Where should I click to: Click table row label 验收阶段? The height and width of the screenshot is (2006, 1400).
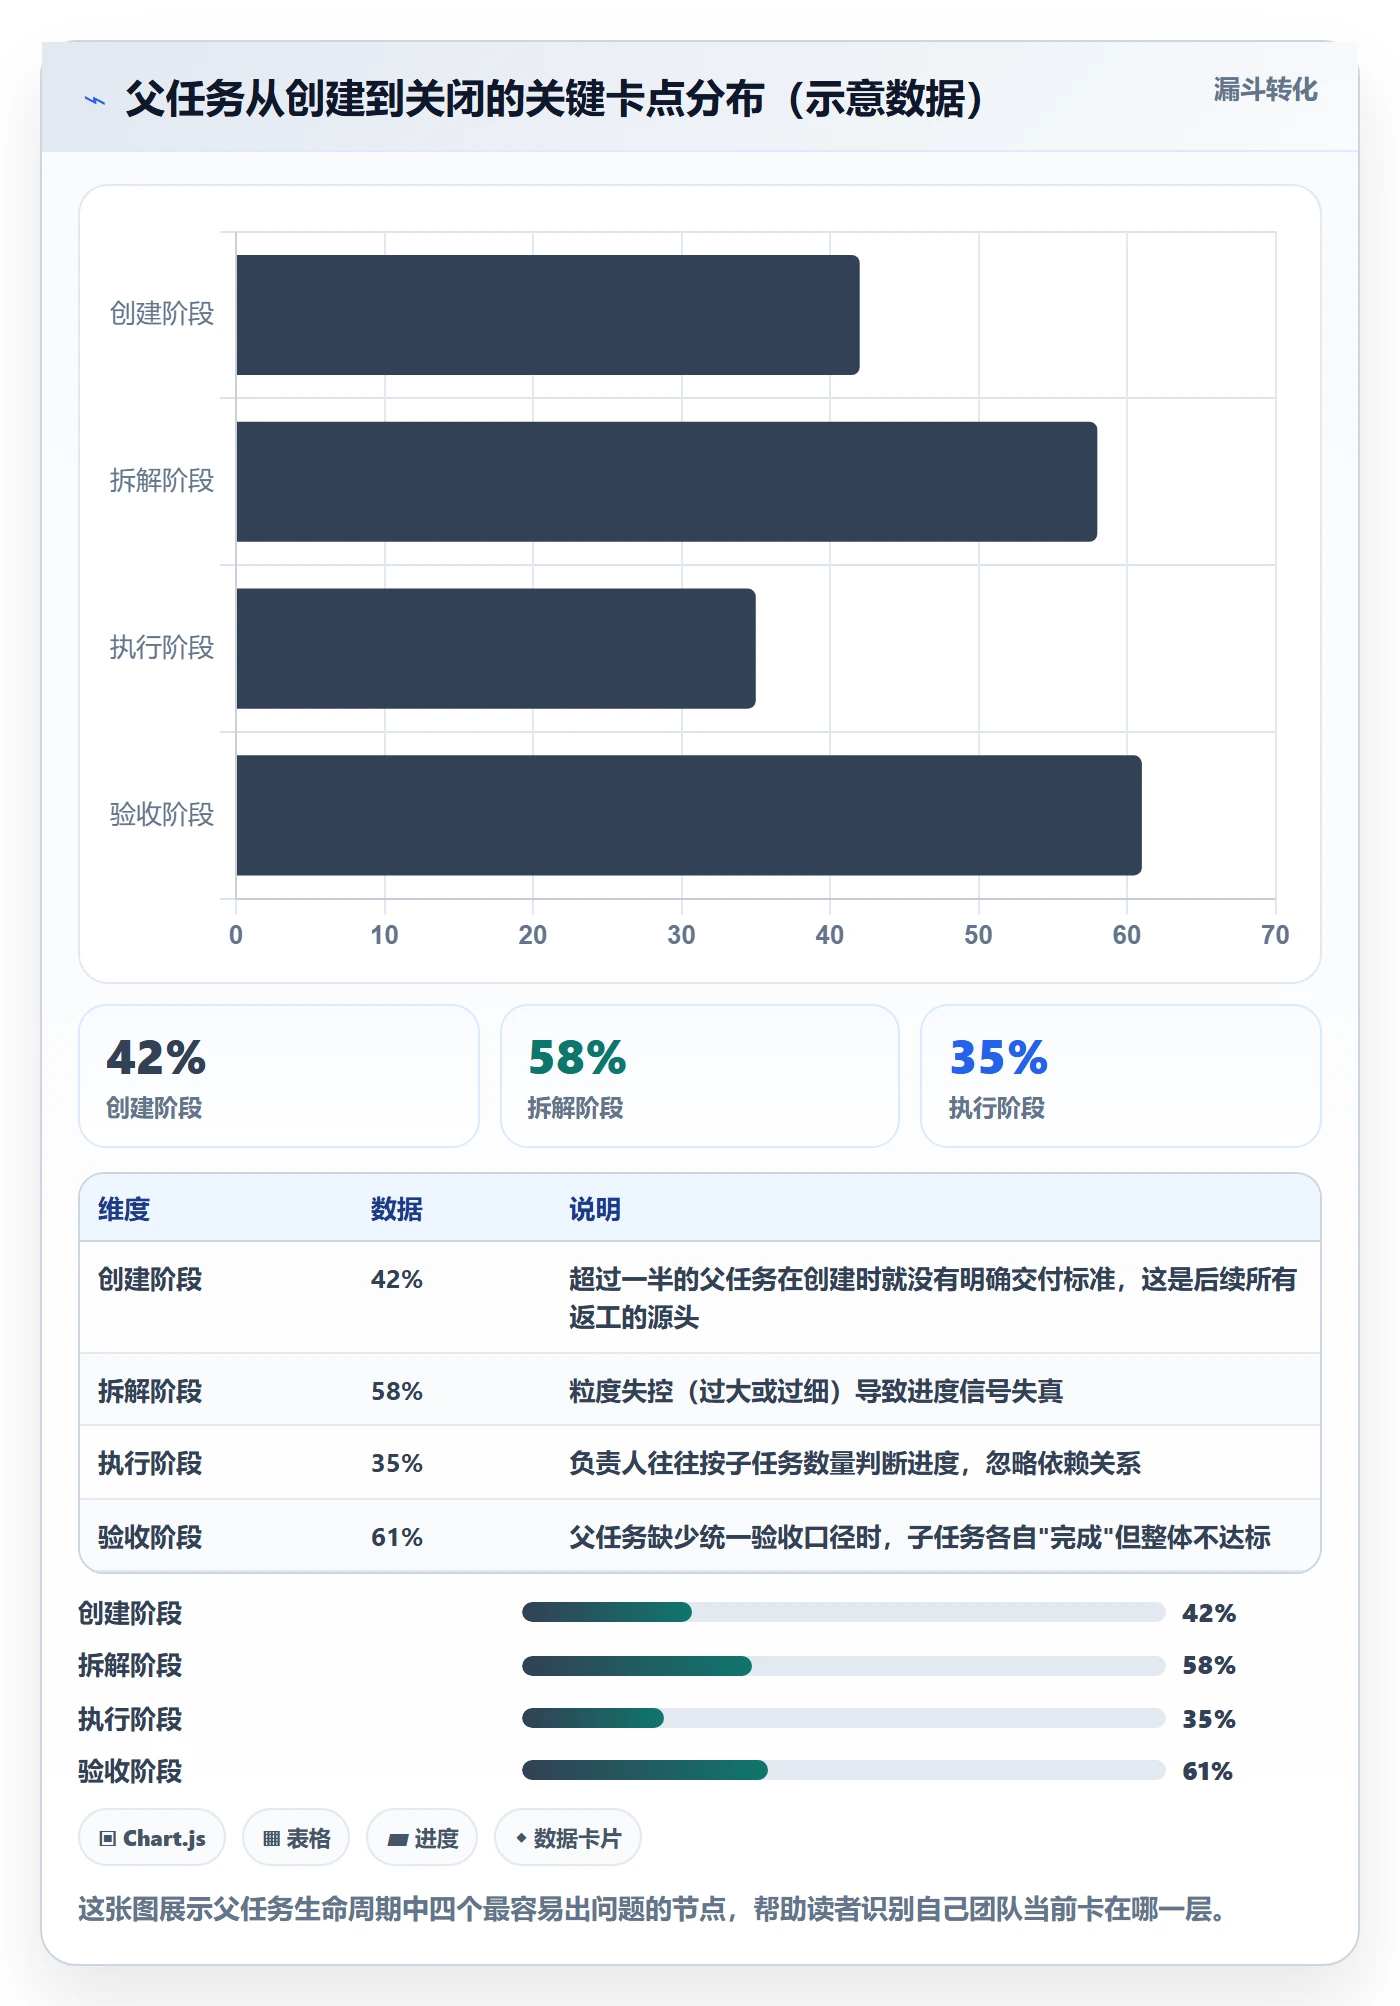[x=150, y=1537]
